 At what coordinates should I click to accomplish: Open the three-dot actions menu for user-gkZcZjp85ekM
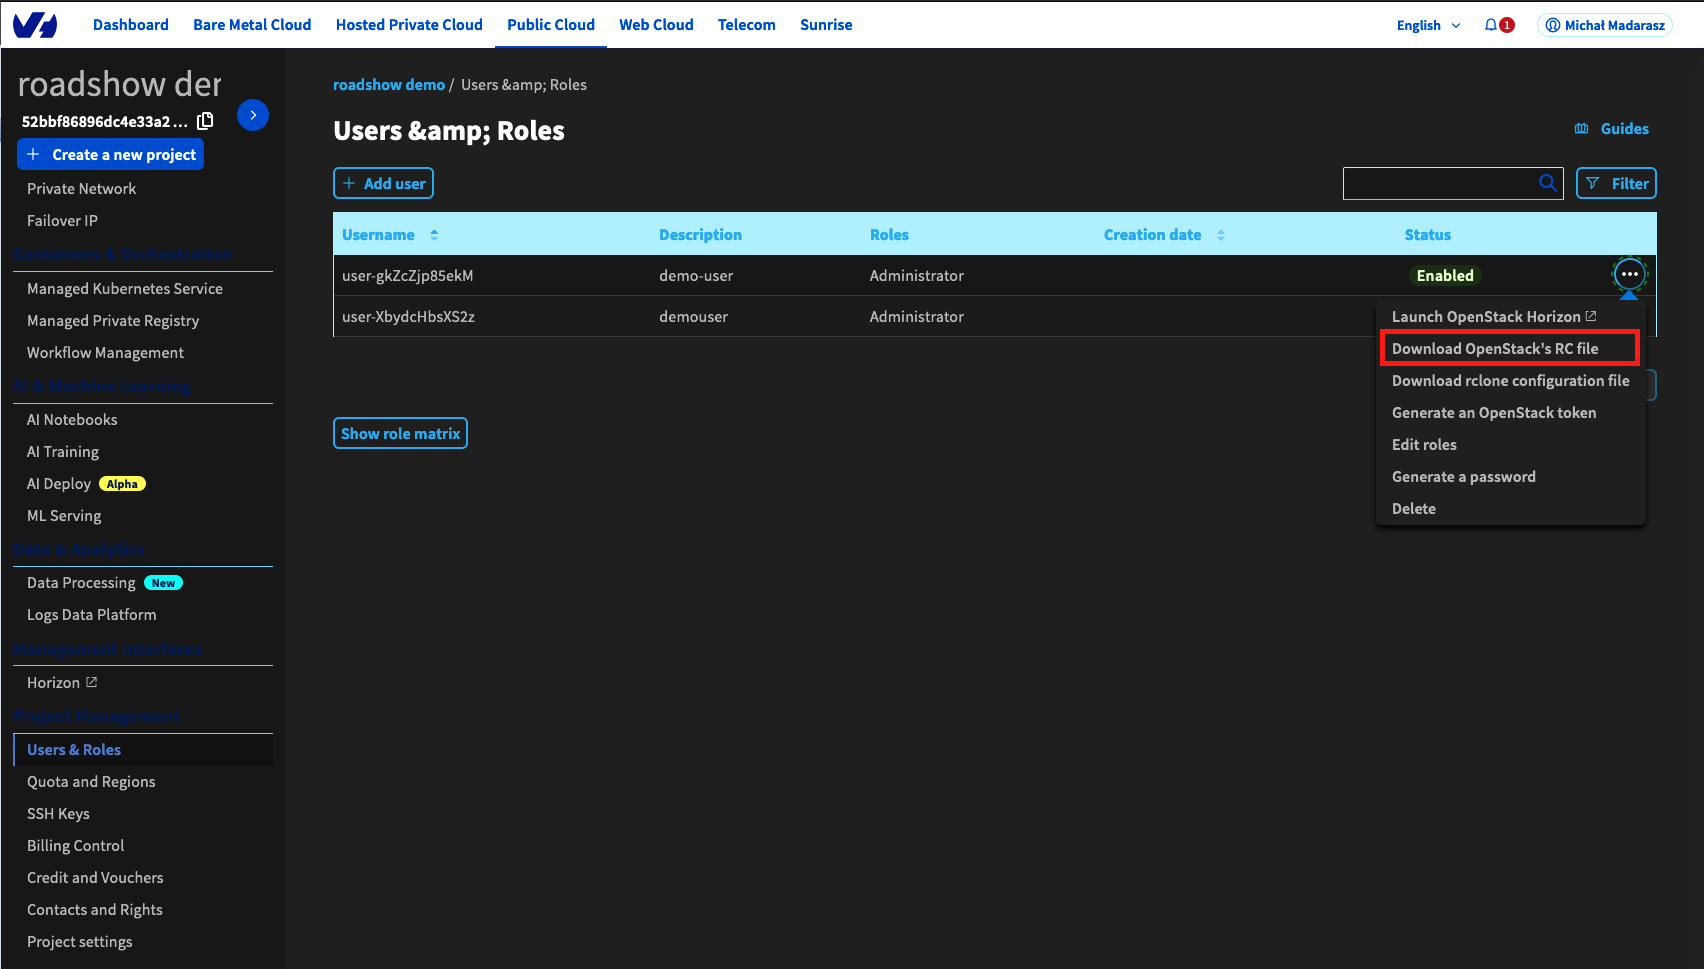pos(1630,274)
